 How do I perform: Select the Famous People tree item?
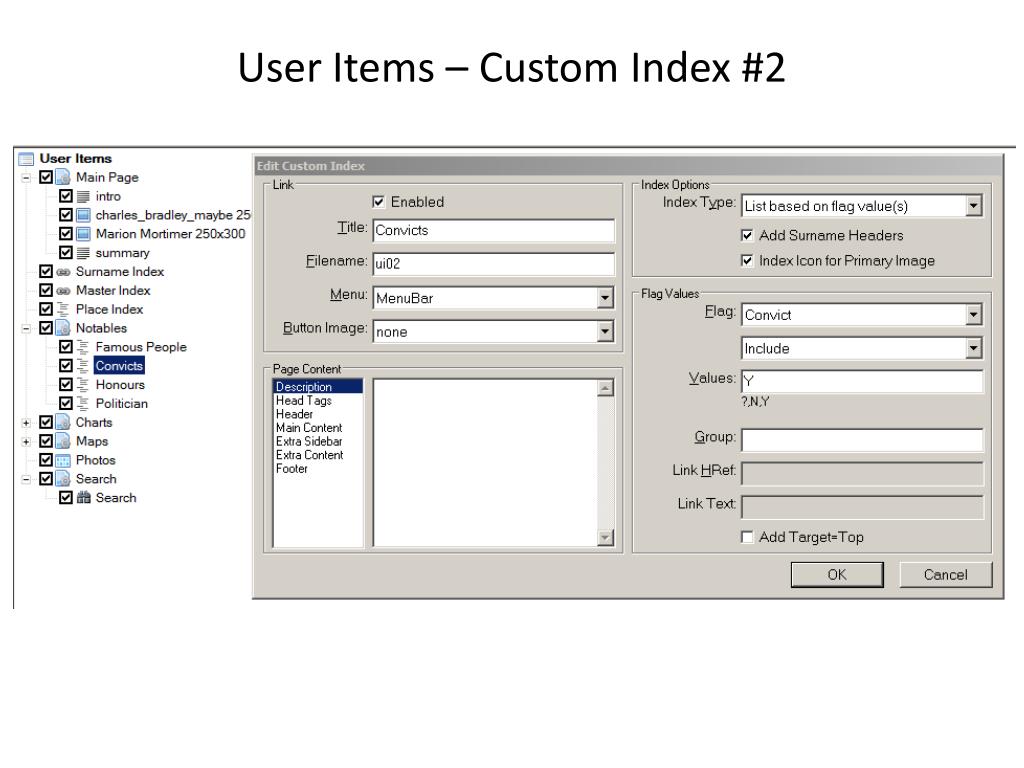(141, 347)
